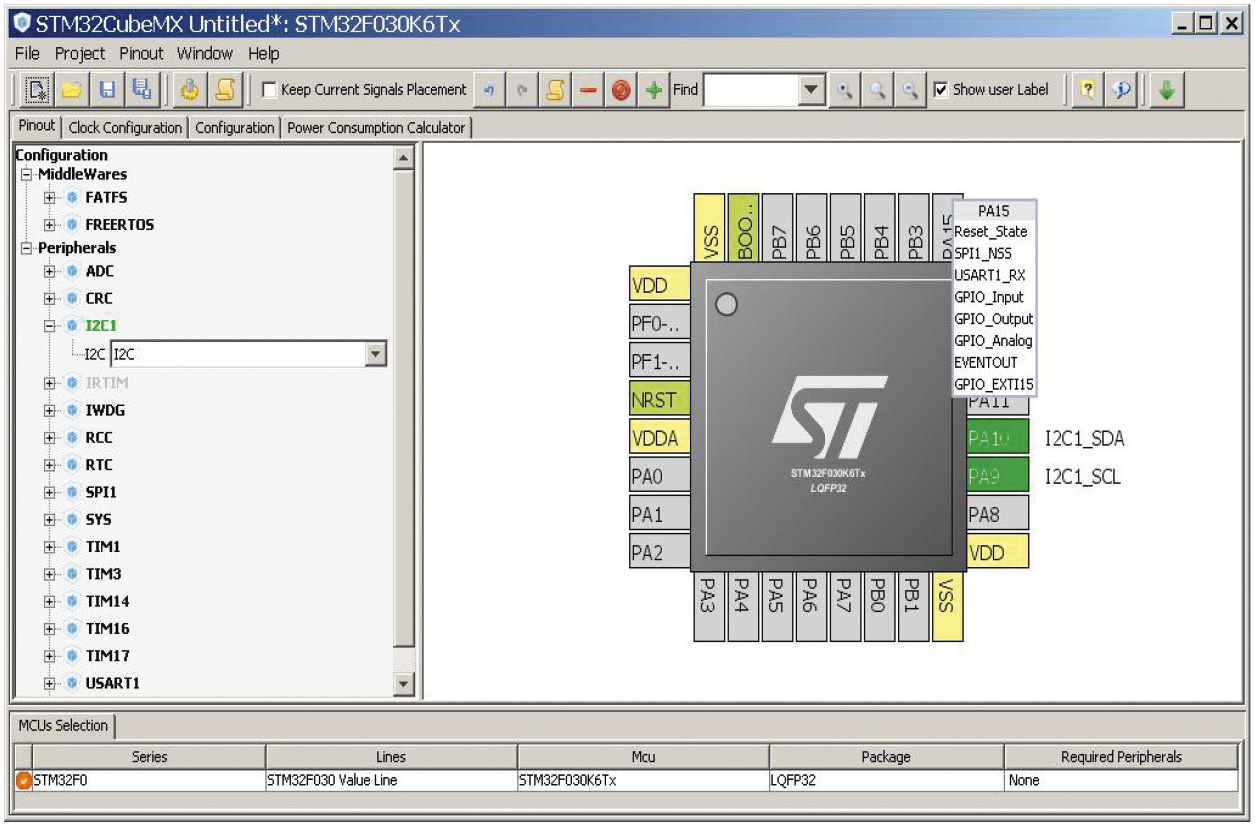Click the green PA10 pin
This screenshot has width=1255, height=826.
point(998,438)
